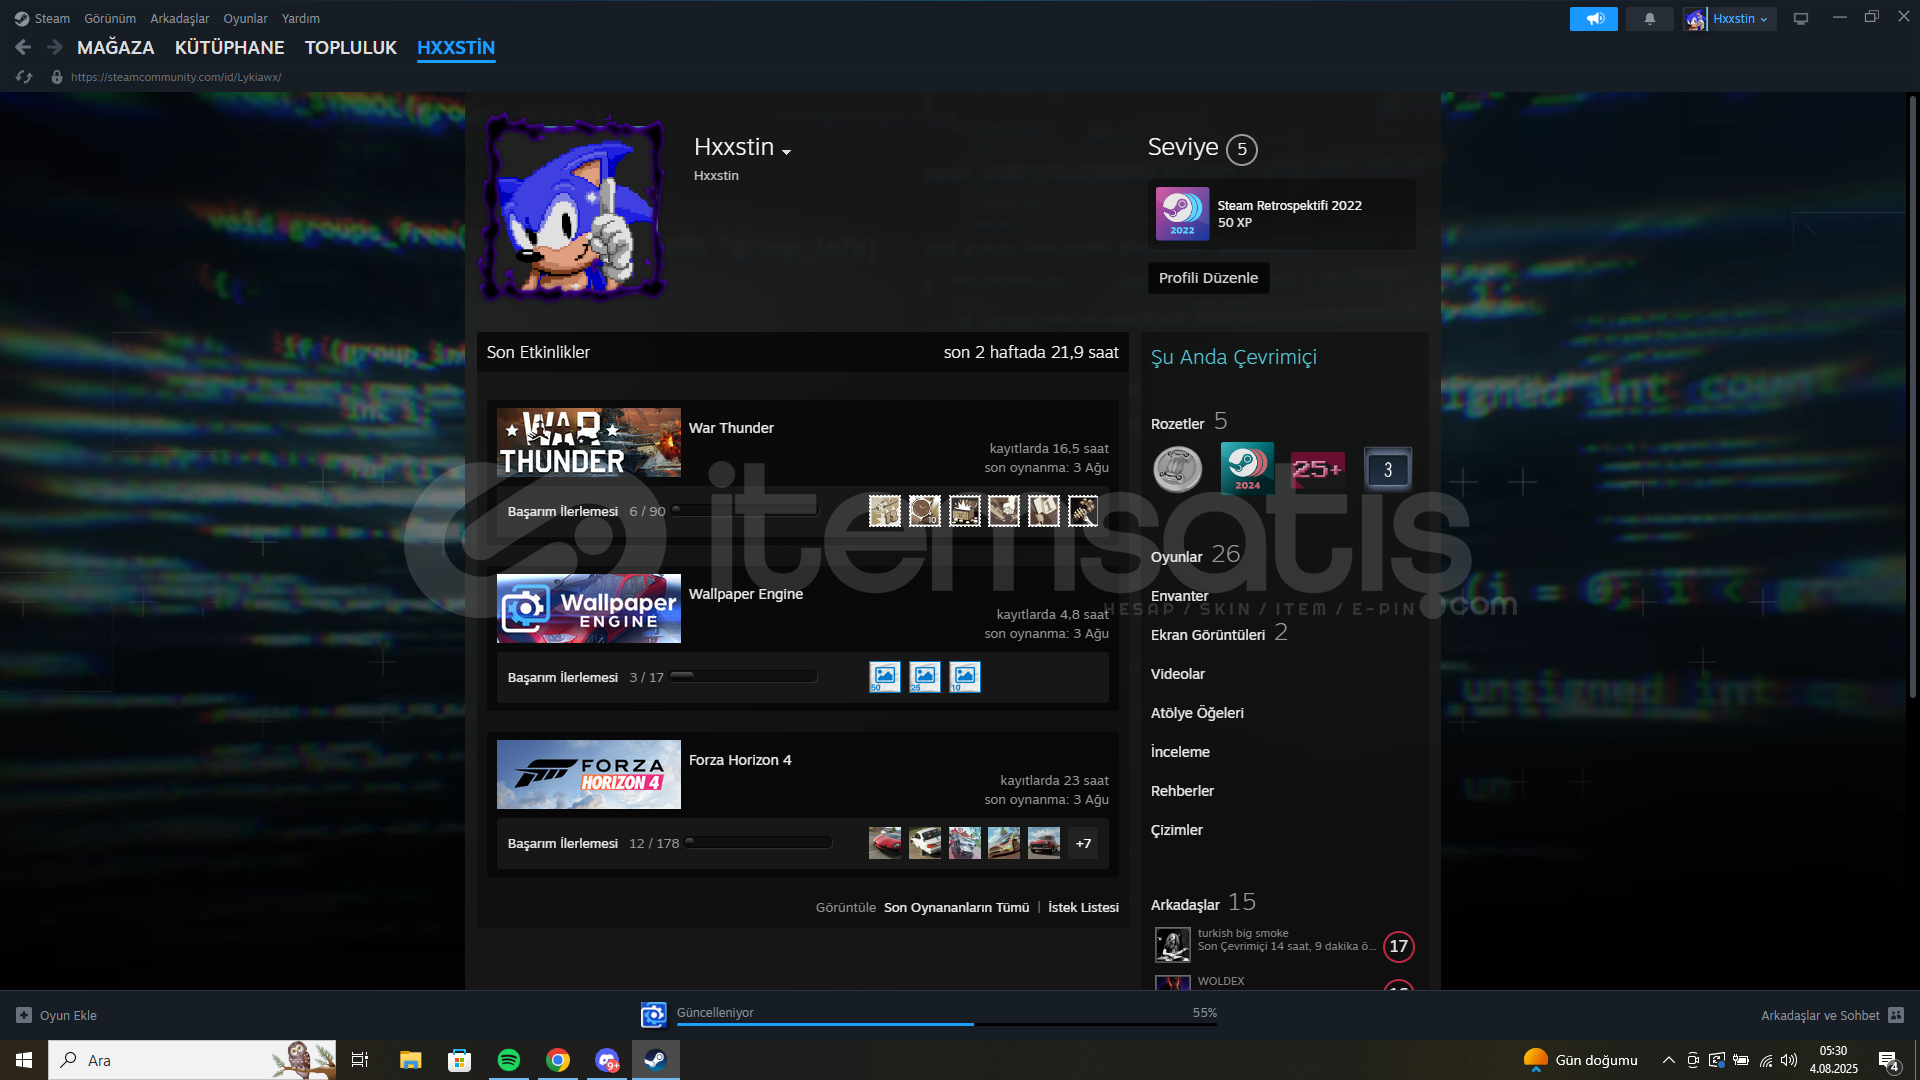Click first Wallpaper Engine achievement icon
The width and height of the screenshot is (1920, 1080).
885,677
